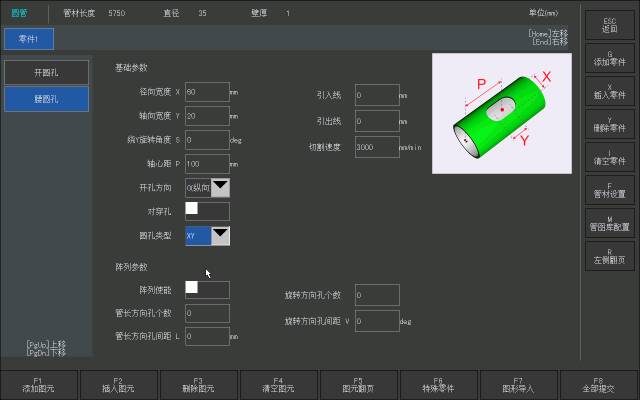Image resolution: width=640 pixels, height=400 pixels.
Task: Click the green pipe preview image
Action: (502, 113)
